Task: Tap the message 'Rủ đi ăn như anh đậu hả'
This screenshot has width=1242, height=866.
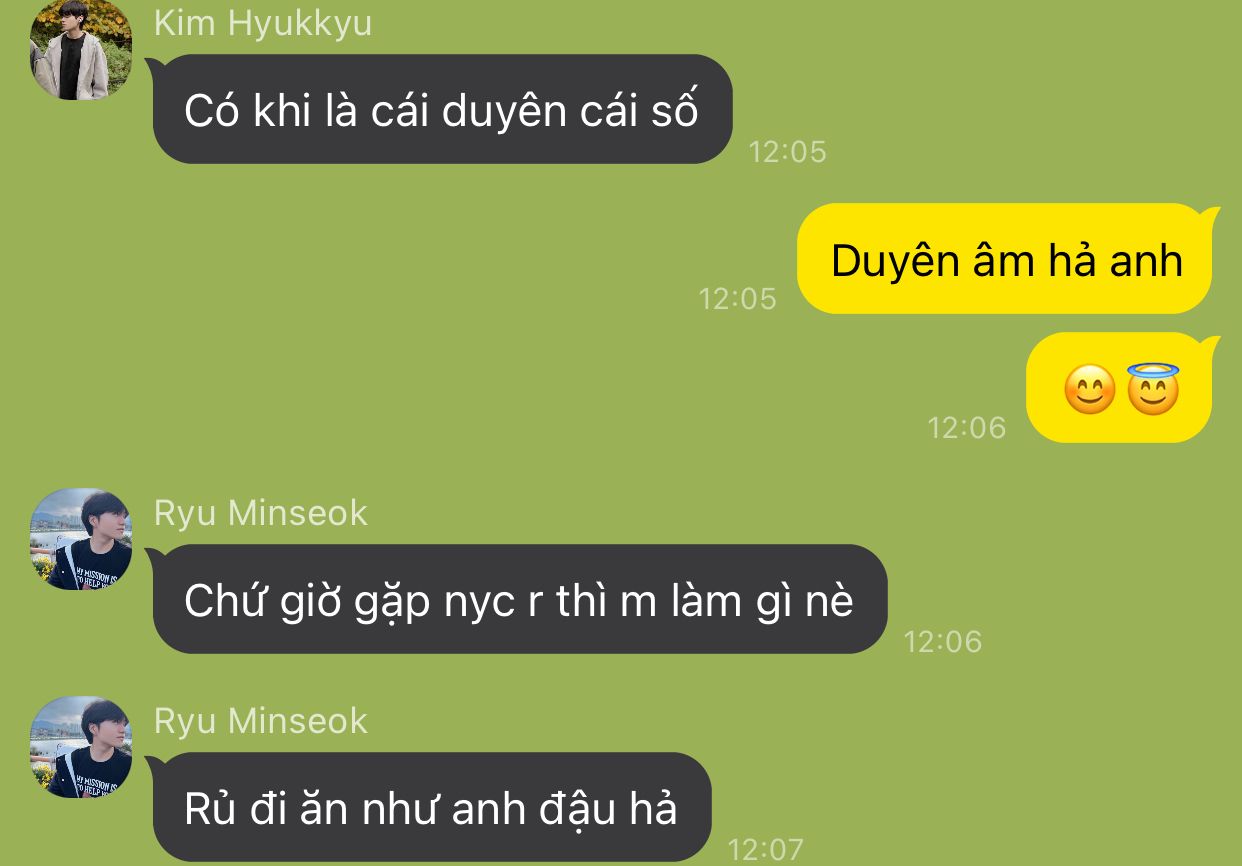Action: [x=432, y=807]
